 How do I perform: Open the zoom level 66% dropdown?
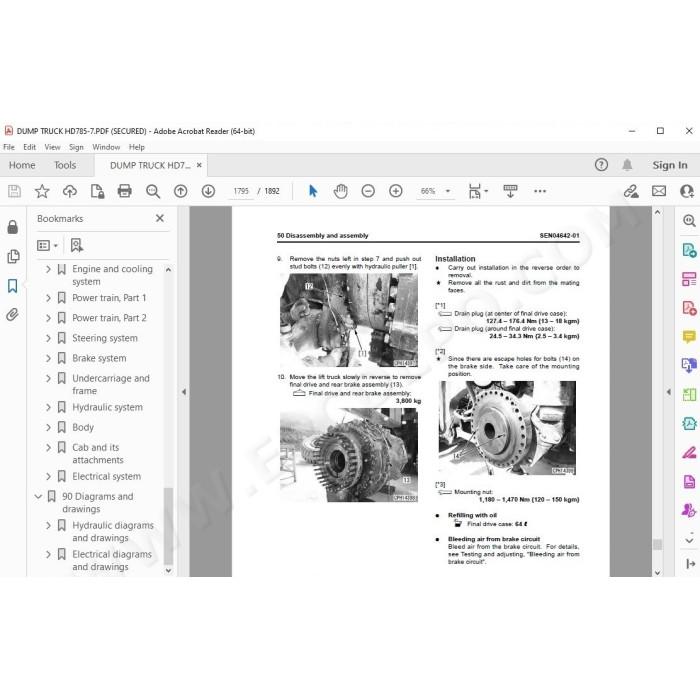(435, 191)
